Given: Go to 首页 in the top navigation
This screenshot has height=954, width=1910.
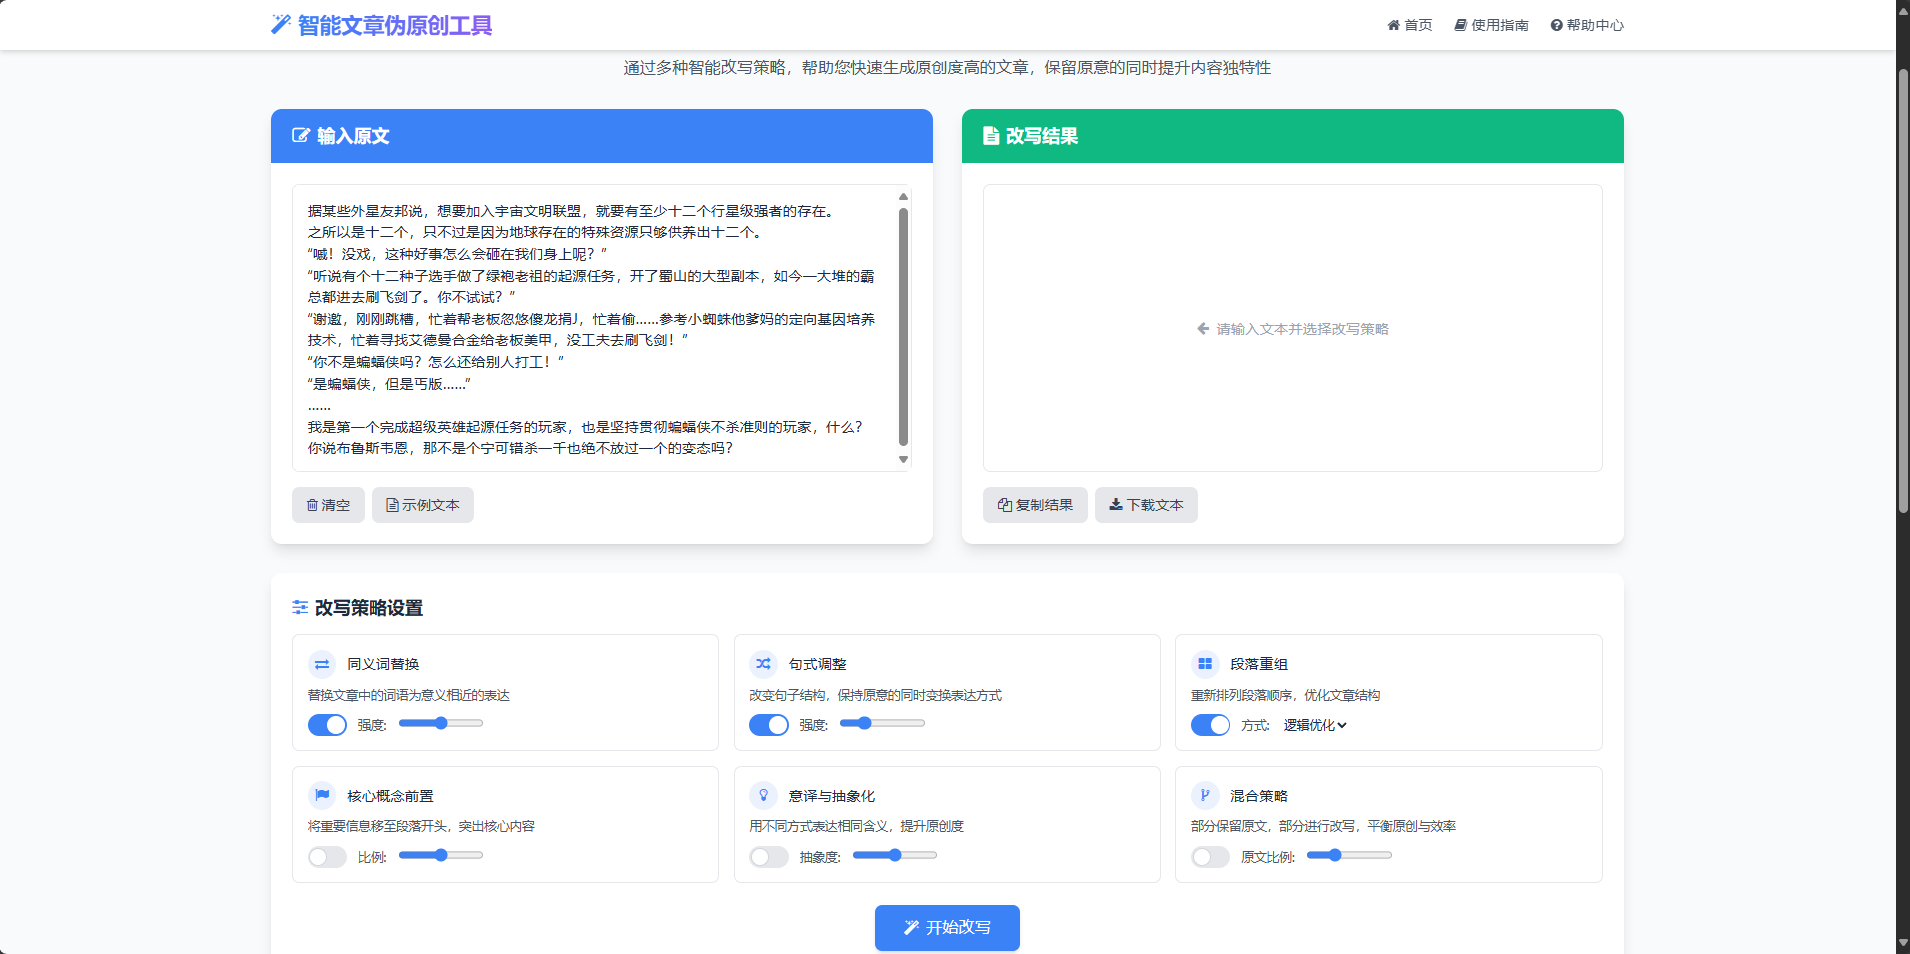Looking at the screenshot, I should point(1409,25).
